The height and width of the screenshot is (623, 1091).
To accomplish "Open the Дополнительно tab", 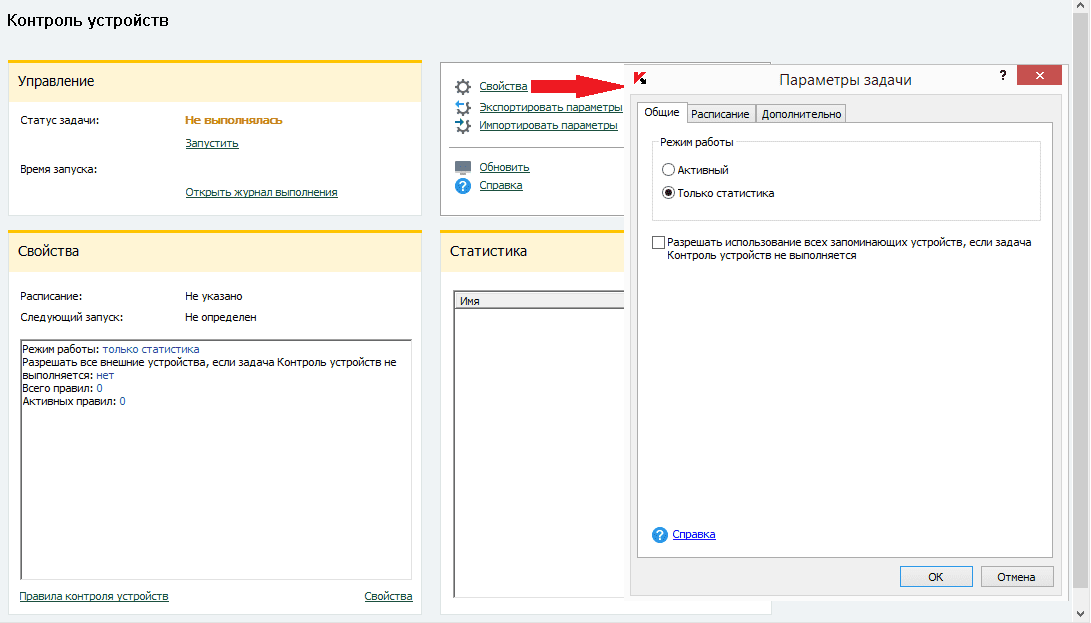I will (802, 114).
